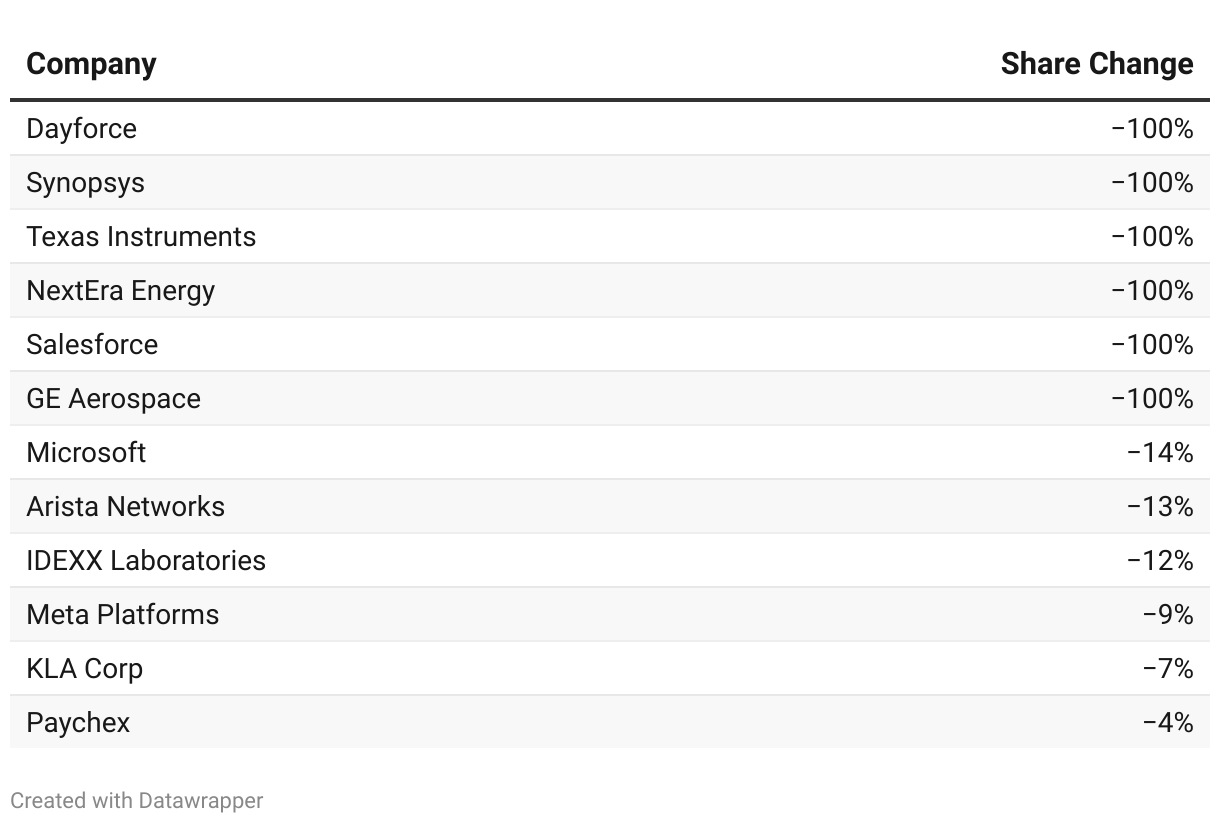Select the Synopsys row label

85,183
